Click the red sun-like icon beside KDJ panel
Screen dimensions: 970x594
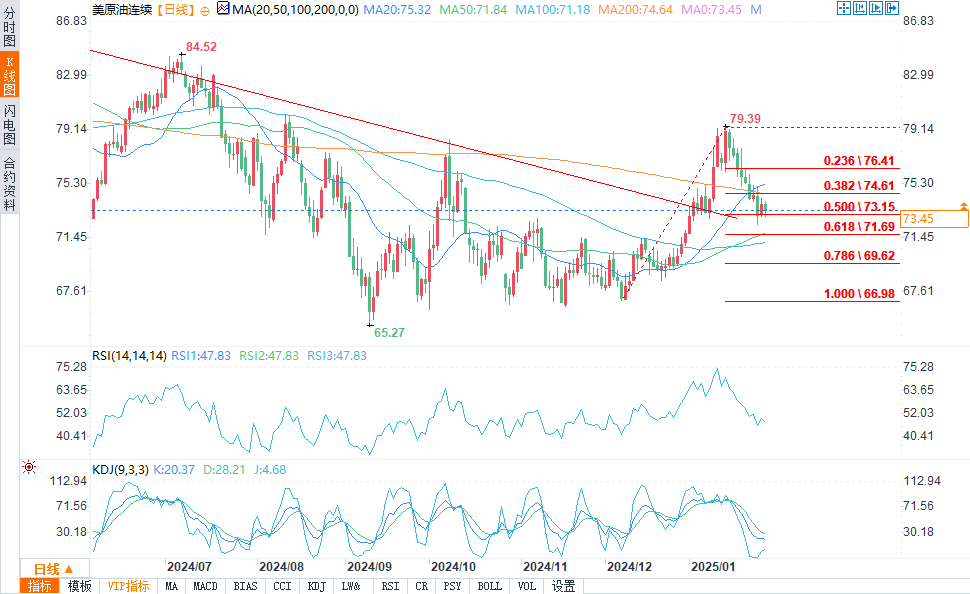pyautogui.click(x=29, y=467)
